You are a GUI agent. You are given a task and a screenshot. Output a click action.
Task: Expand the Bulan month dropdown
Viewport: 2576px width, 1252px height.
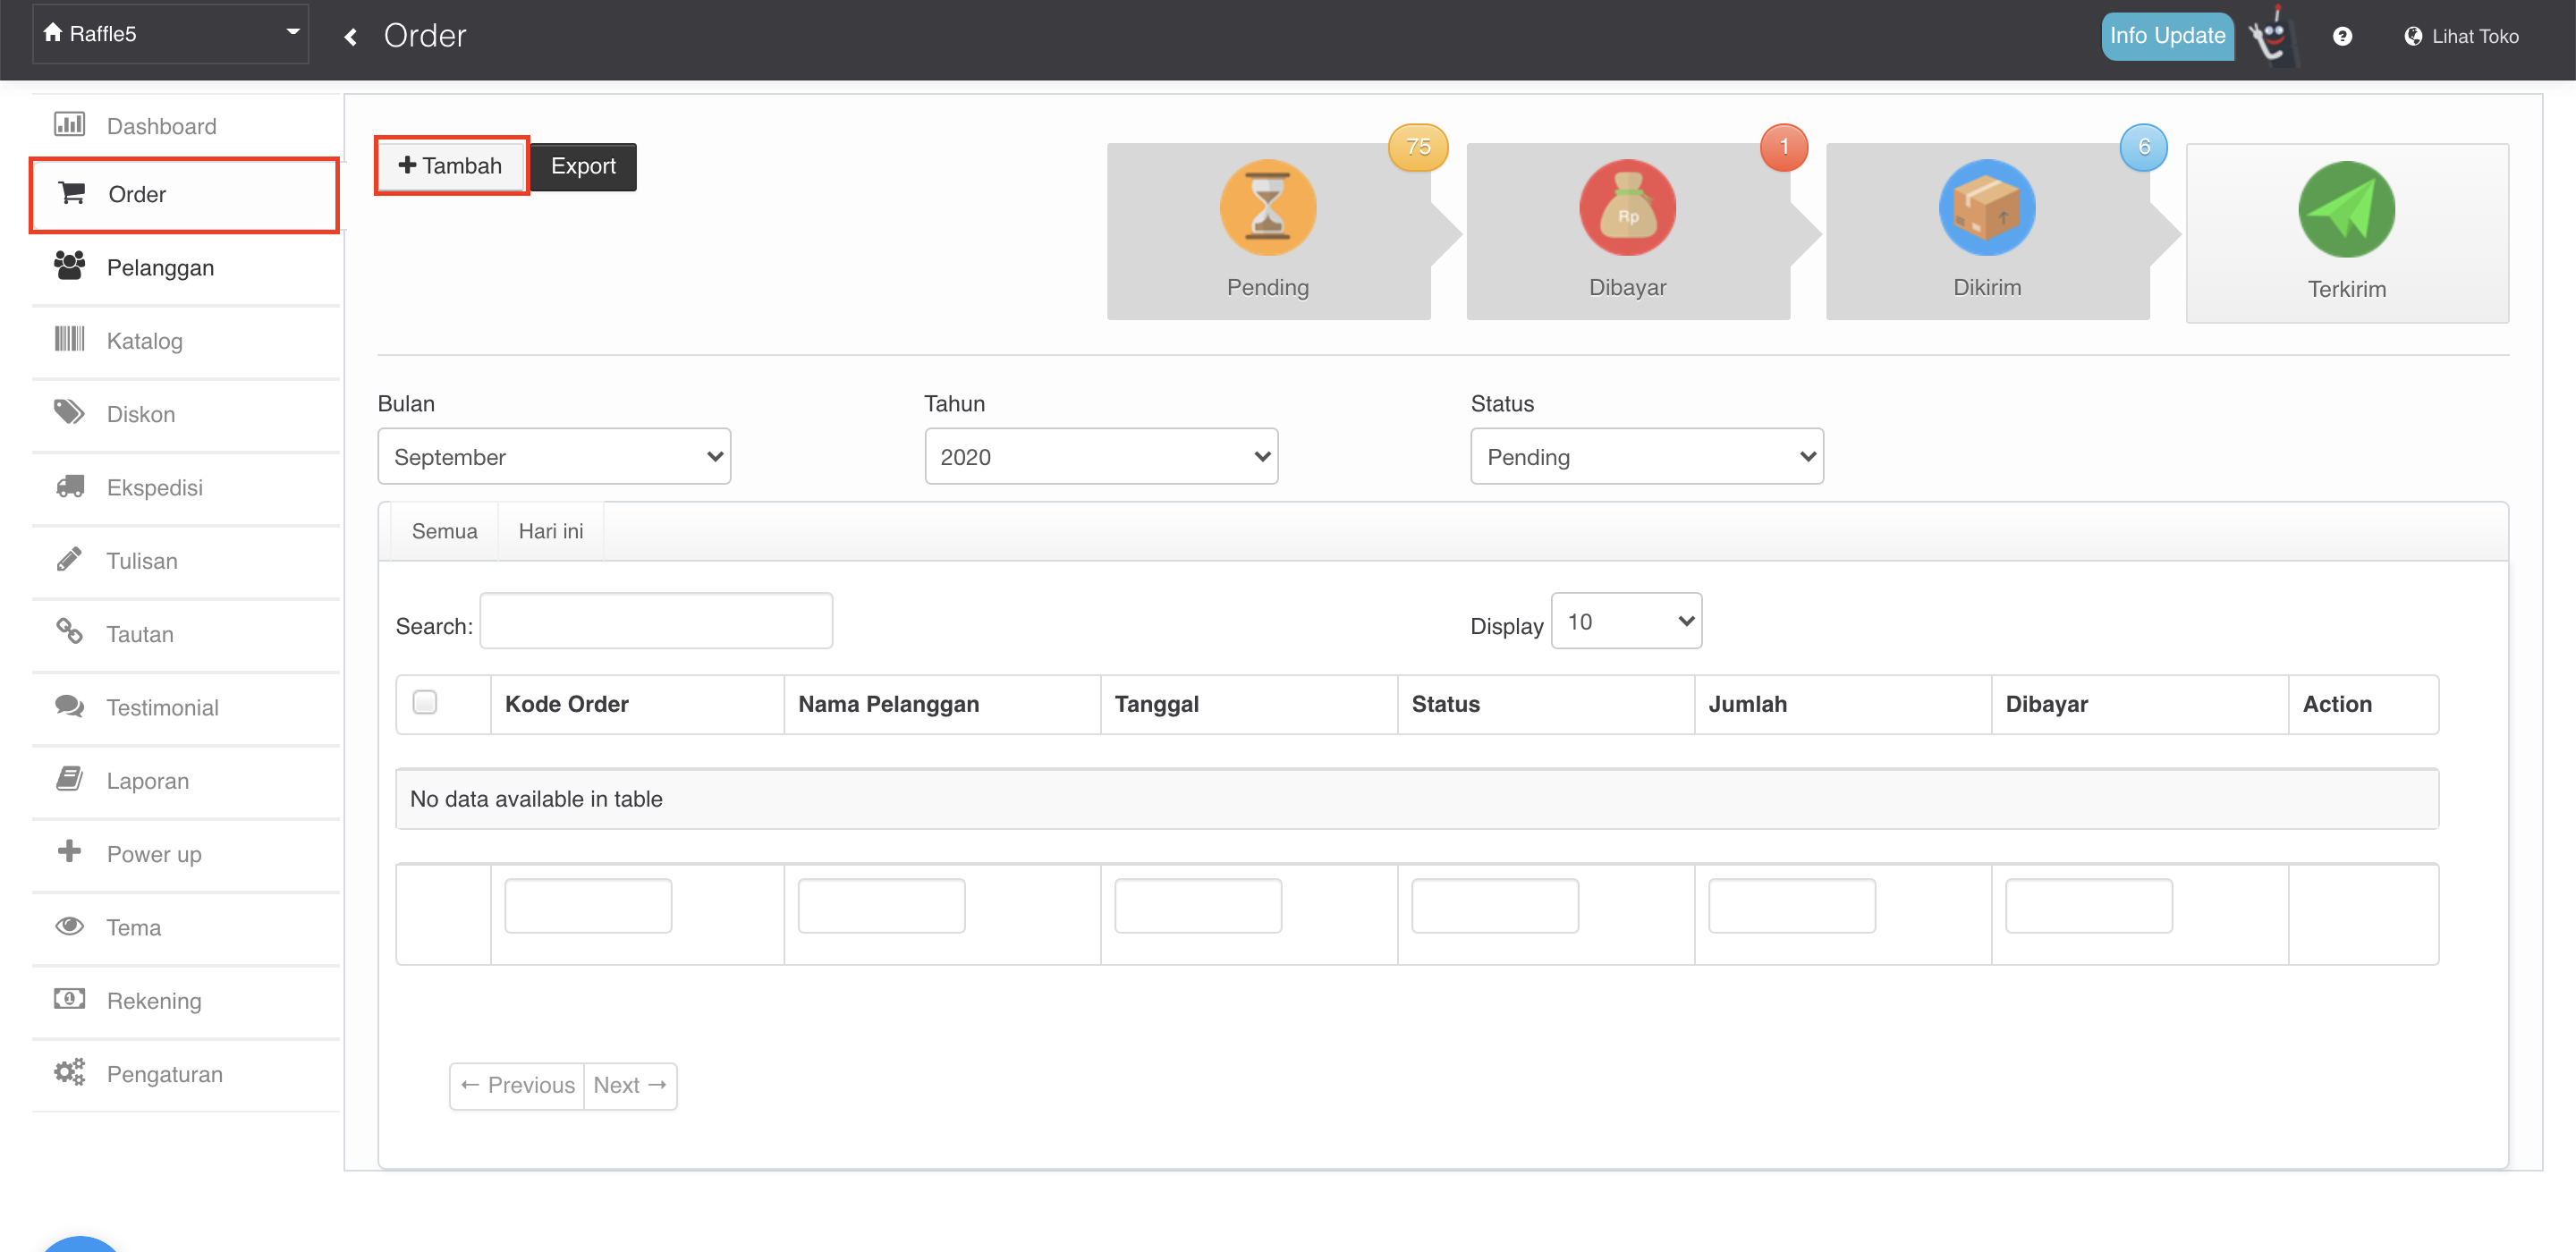point(554,456)
